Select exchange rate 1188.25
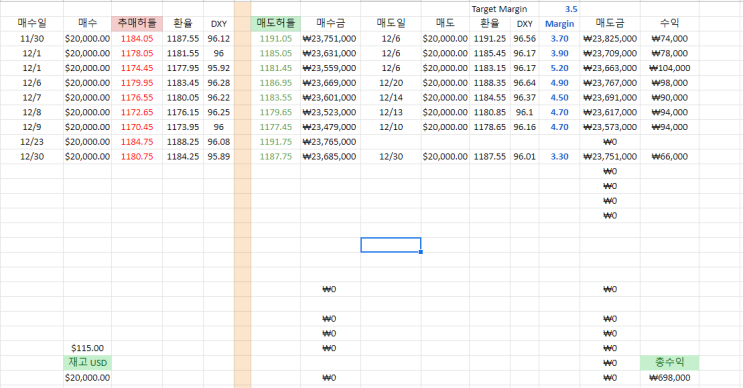743x388 pixels. click(183, 142)
